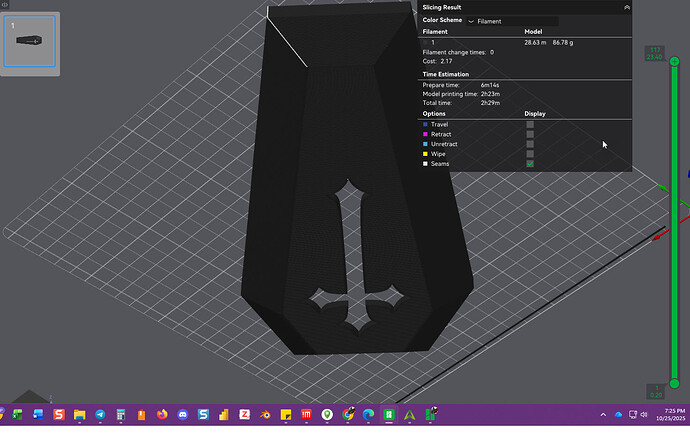Show hidden system tray icons
This screenshot has width=690, height=445.
[x=603, y=415]
